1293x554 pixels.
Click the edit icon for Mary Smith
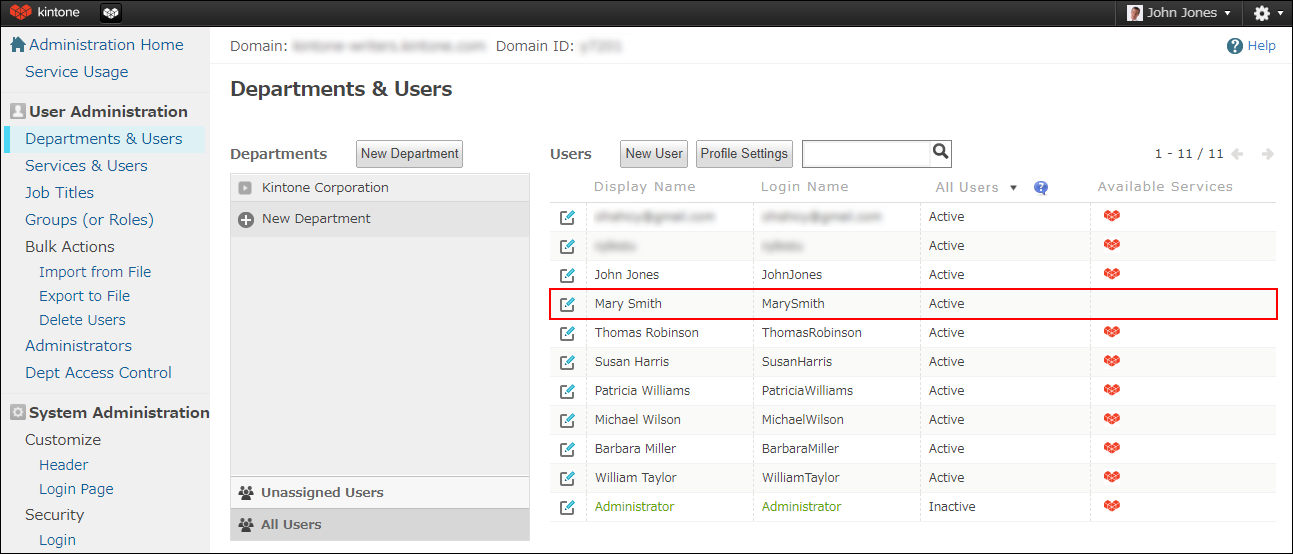point(567,304)
